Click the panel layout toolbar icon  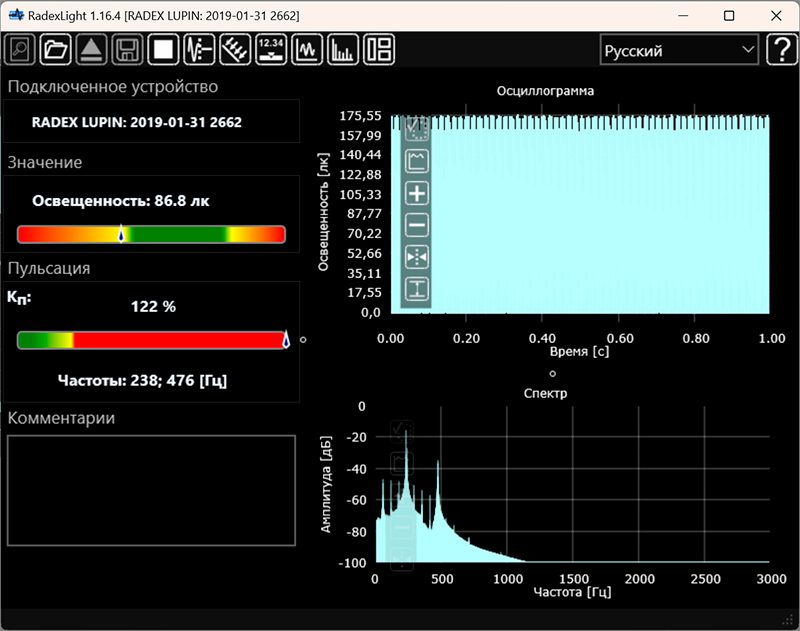379,49
